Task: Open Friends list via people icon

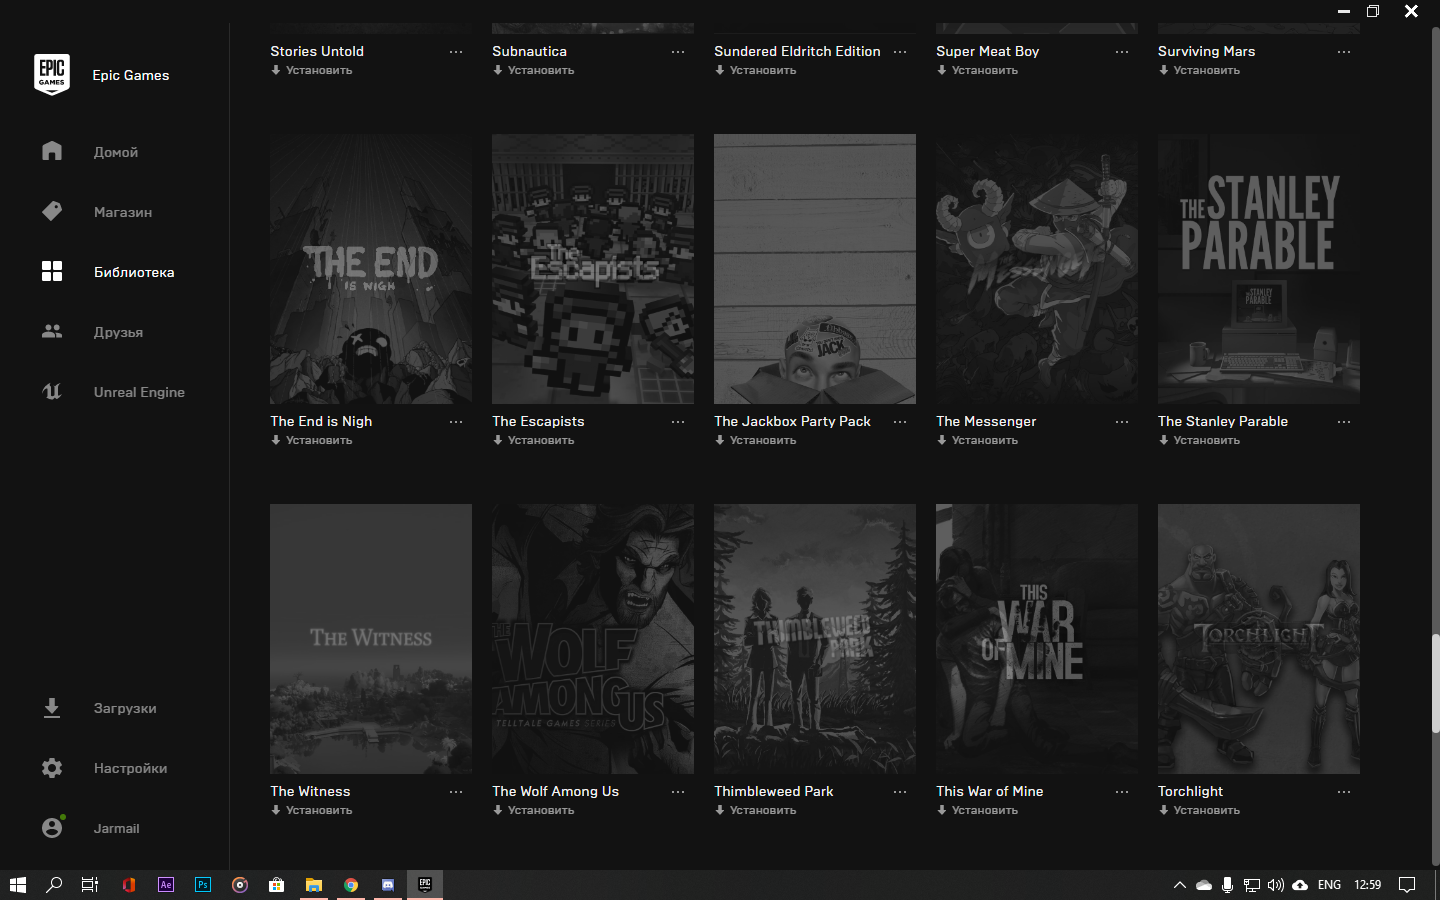Action: pyautogui.click(x=52, y=331)
